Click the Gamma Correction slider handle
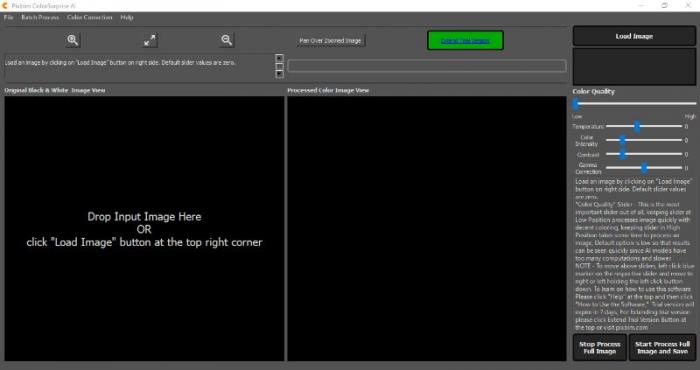Viewport: 700px width, 370px height. coord(644,168)
